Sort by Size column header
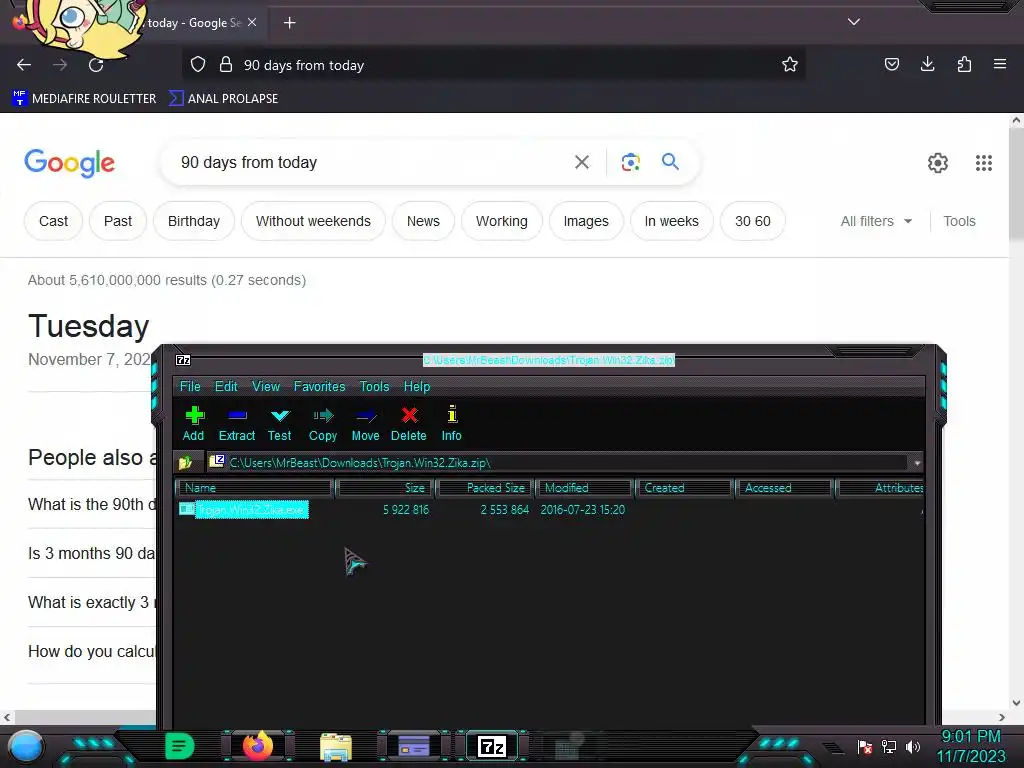 tap(385, 488)
